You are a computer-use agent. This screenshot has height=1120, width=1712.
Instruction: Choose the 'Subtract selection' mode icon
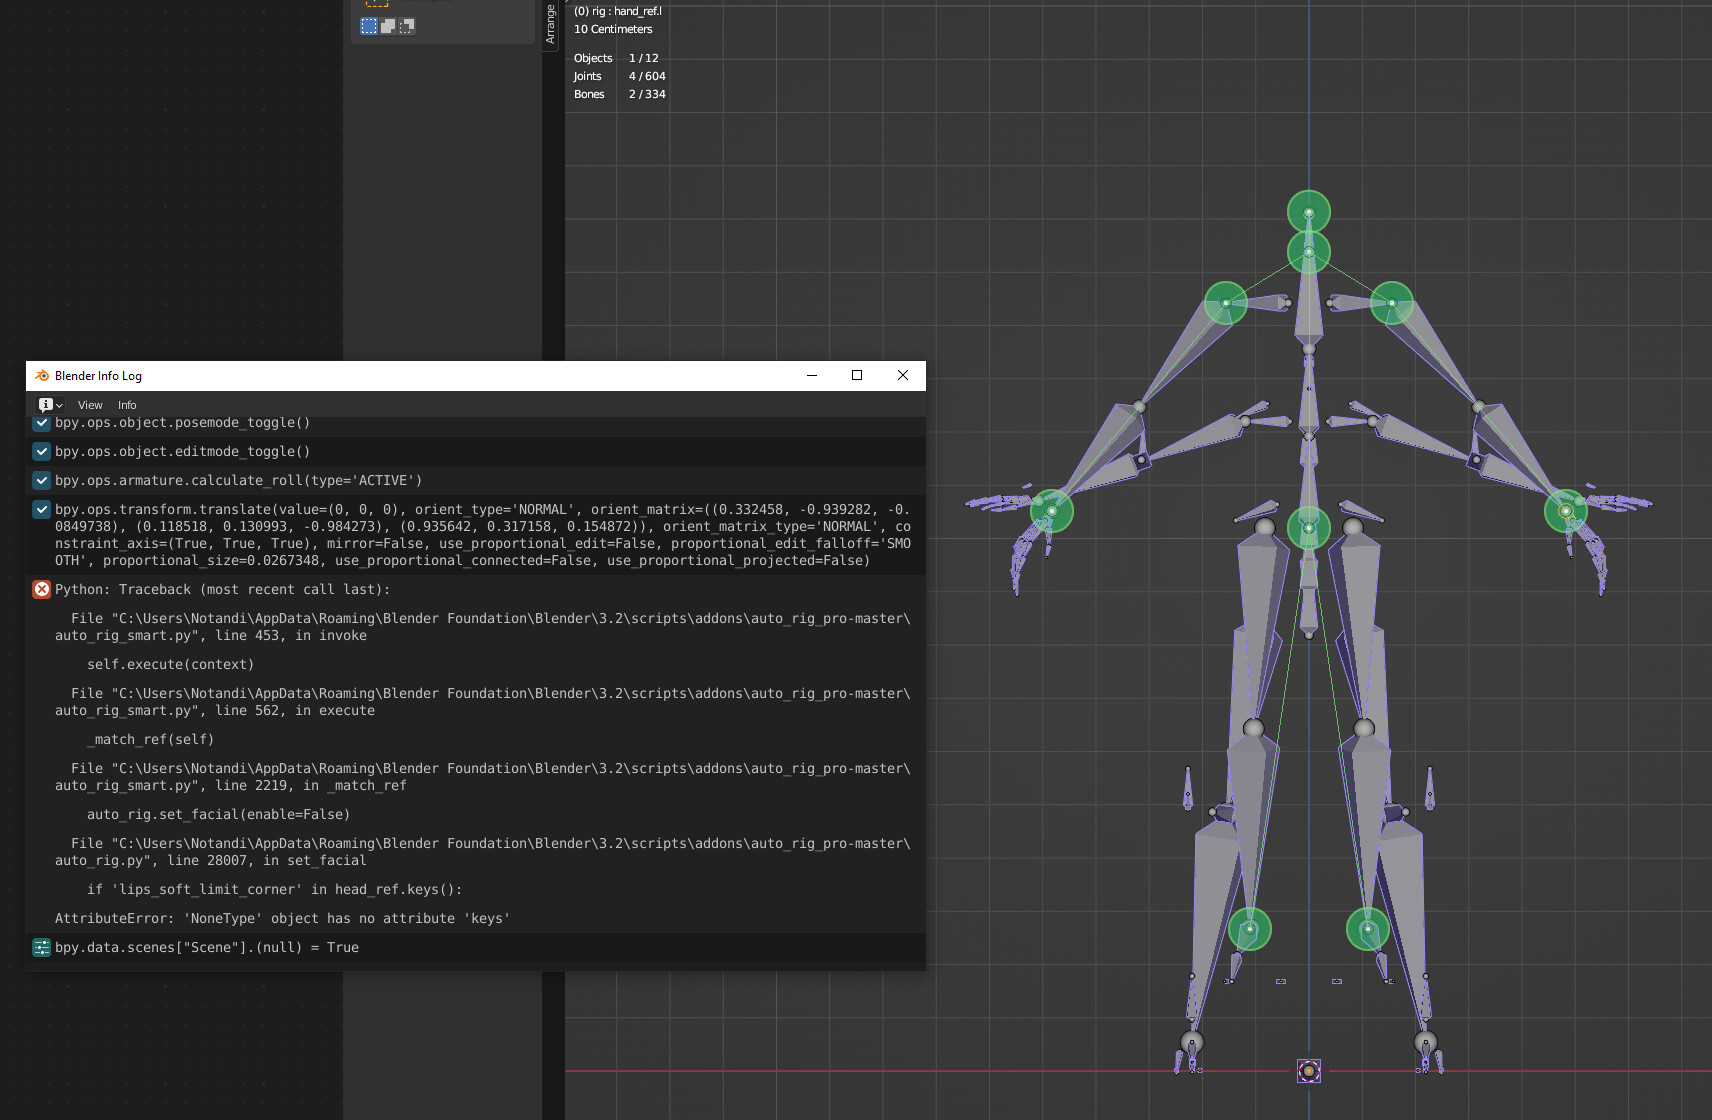coord(407,26)
